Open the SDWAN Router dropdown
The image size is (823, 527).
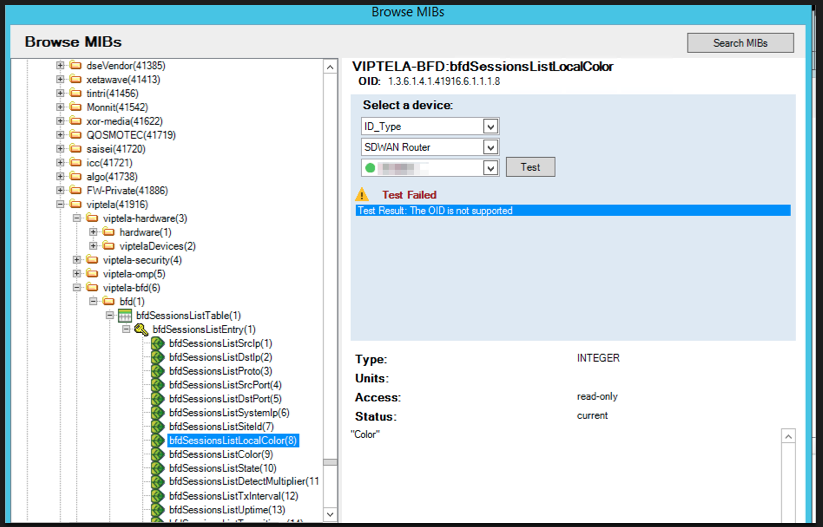490,147
